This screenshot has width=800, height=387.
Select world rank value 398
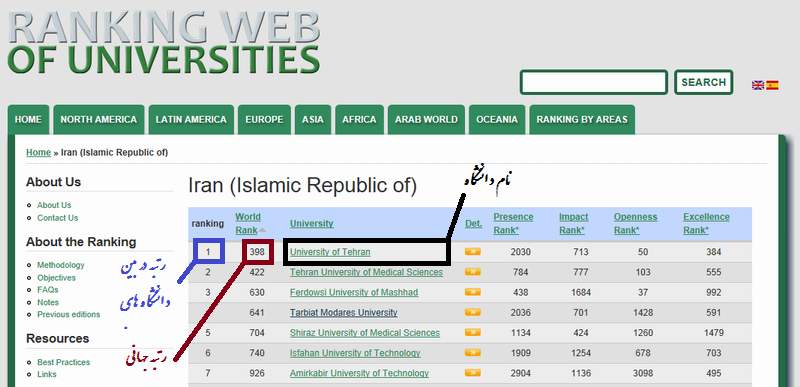(x=257, y=252)
